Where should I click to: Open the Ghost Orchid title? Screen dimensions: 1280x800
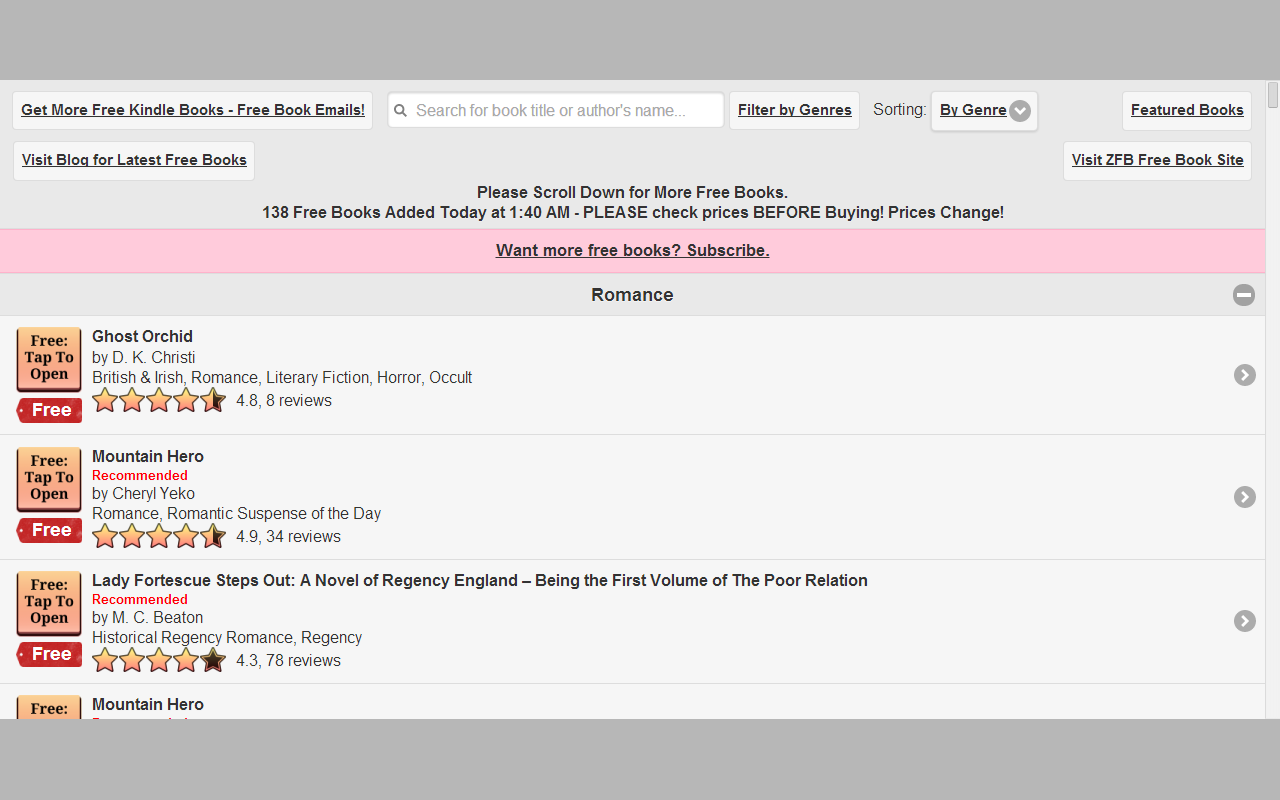click(x=142, y=337)
